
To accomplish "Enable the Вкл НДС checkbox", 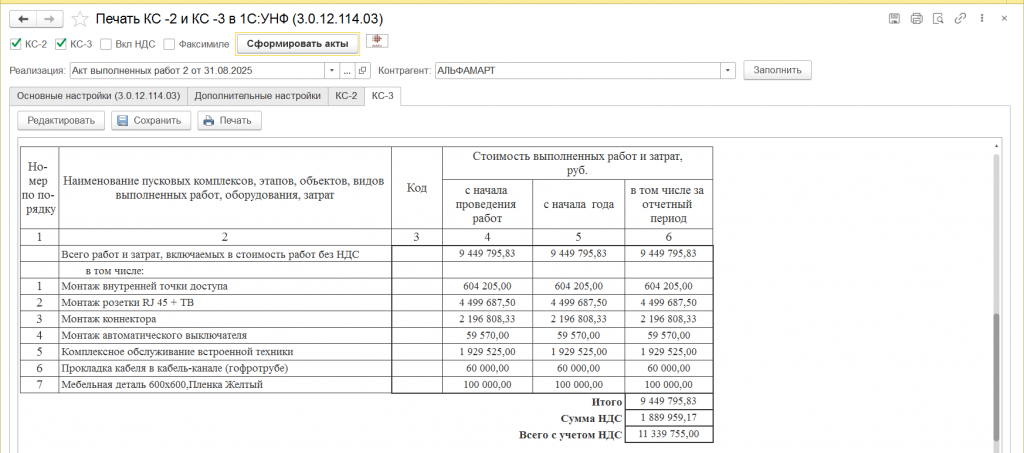I will click(x=106, y=44).
